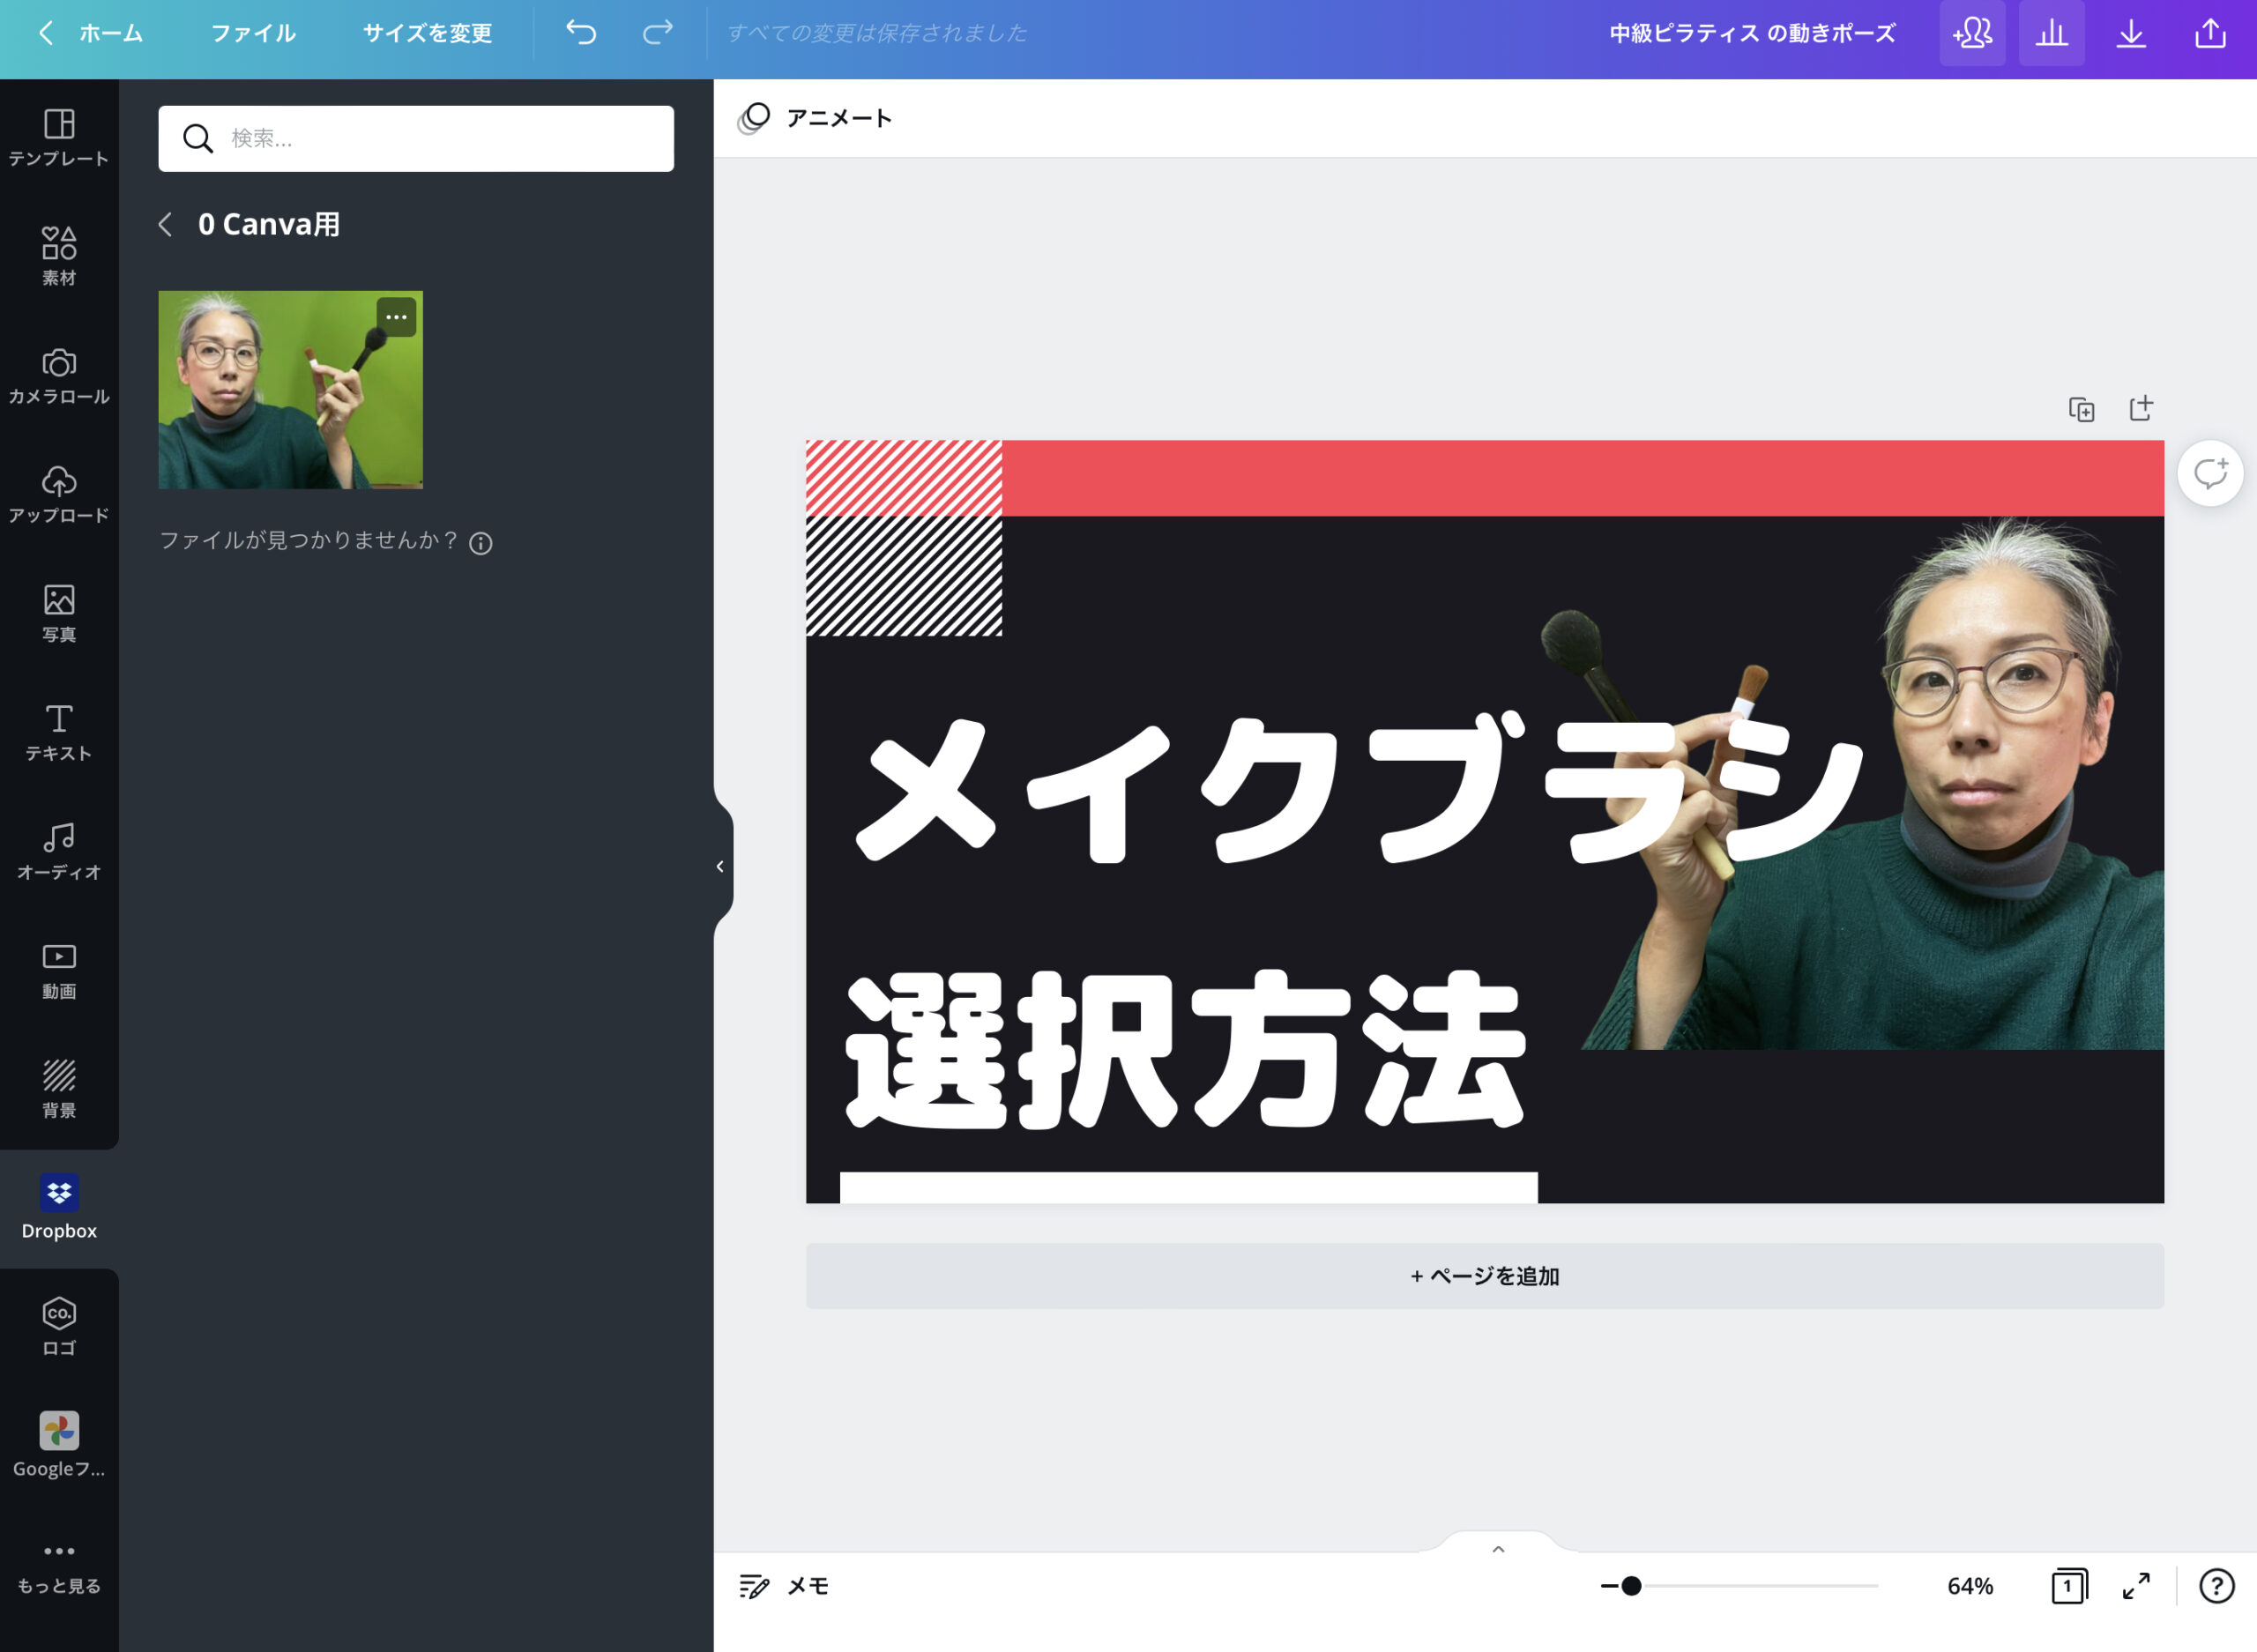Click the download icon in top bar
The image size is (2257, 1652).
point(2131,33)
